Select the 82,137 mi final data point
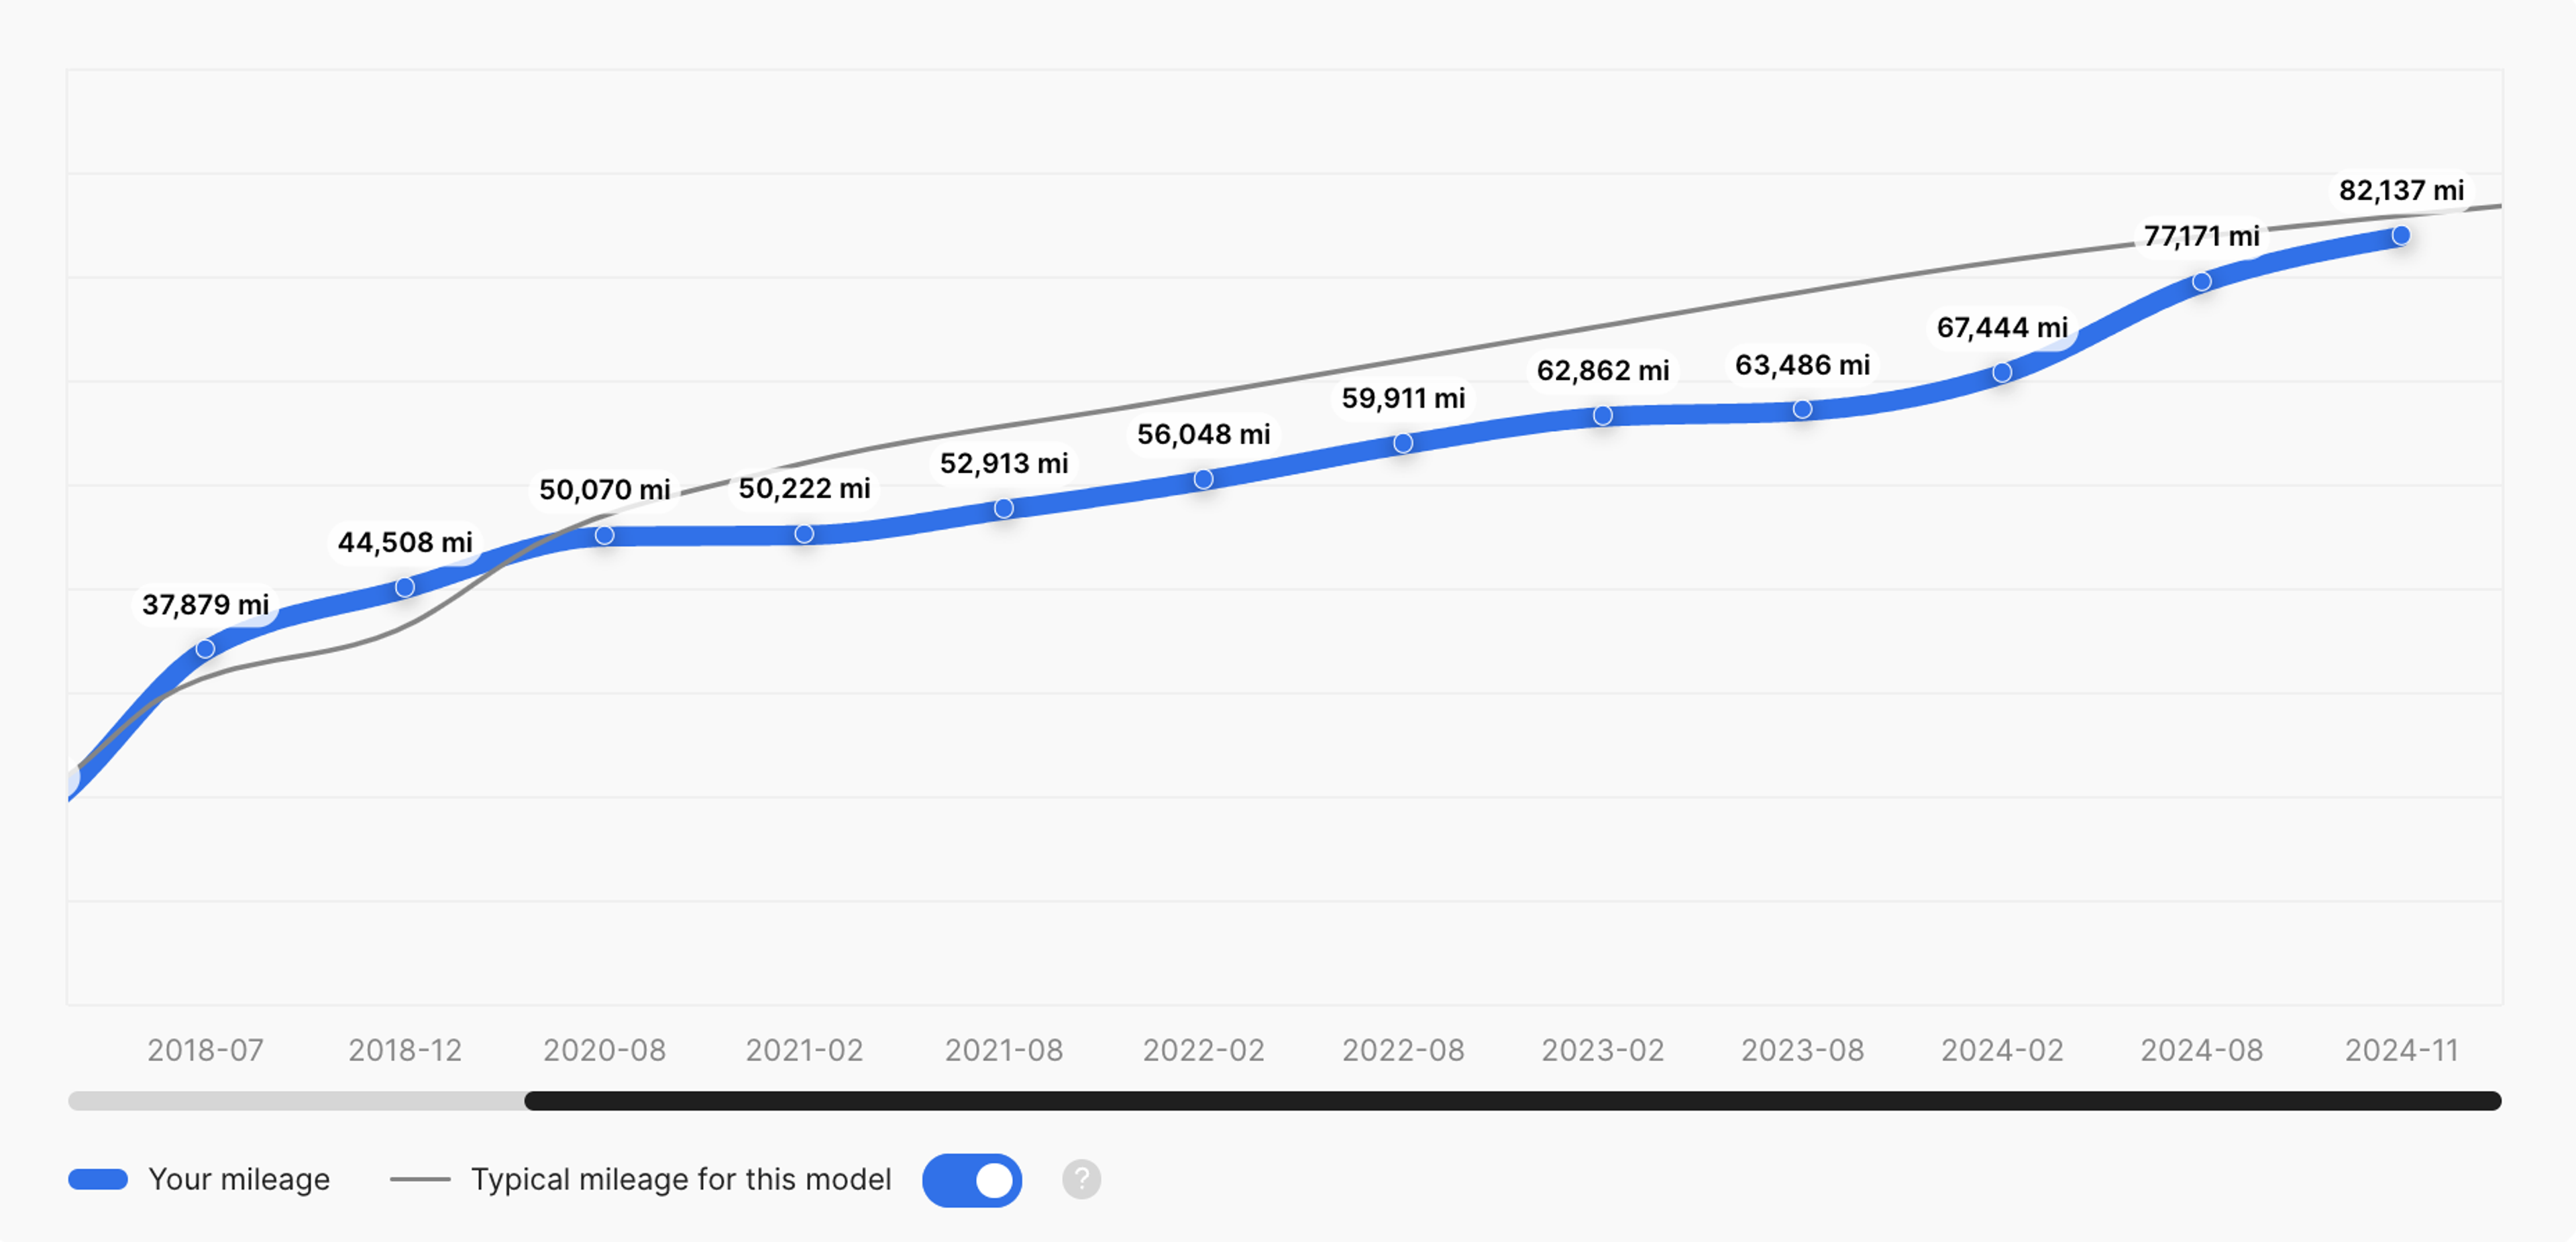The image size is (2576, 1242). pos(2401,235)
